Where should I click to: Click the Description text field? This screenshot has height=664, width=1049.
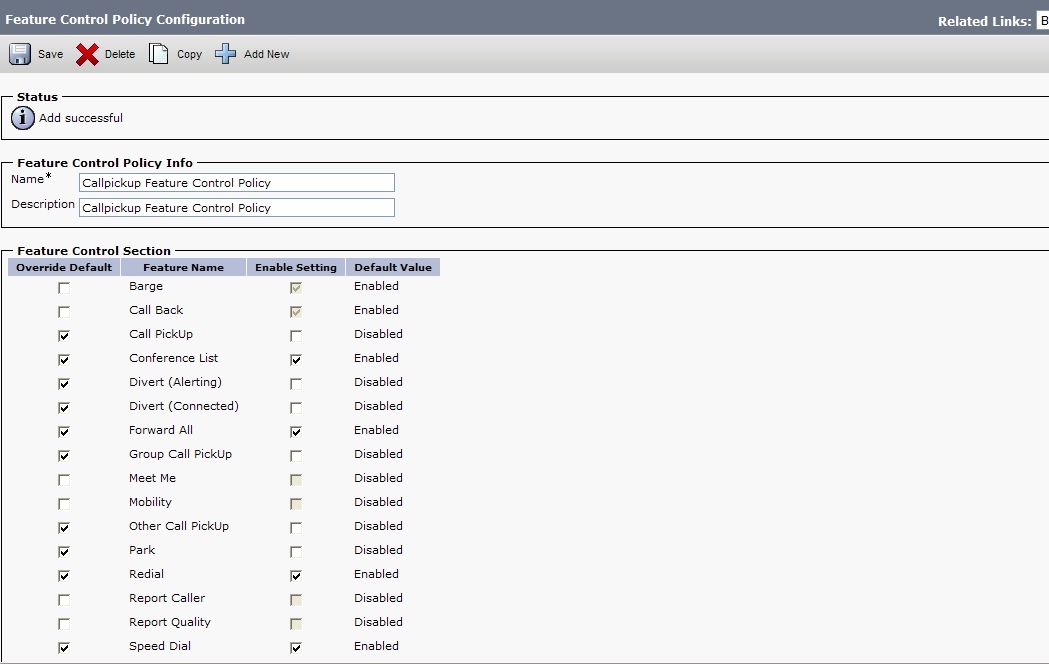point(236,208)
